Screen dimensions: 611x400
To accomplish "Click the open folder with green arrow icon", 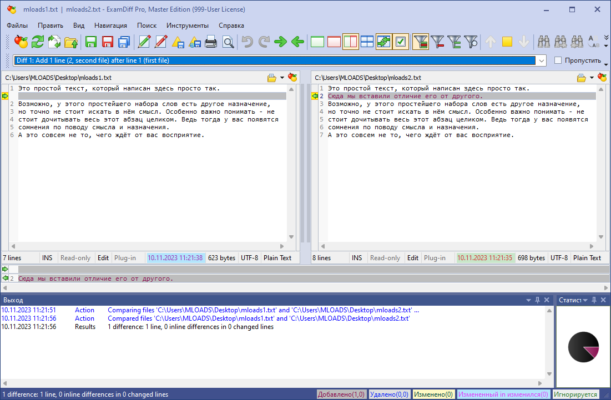I will (x=71, y=42).
